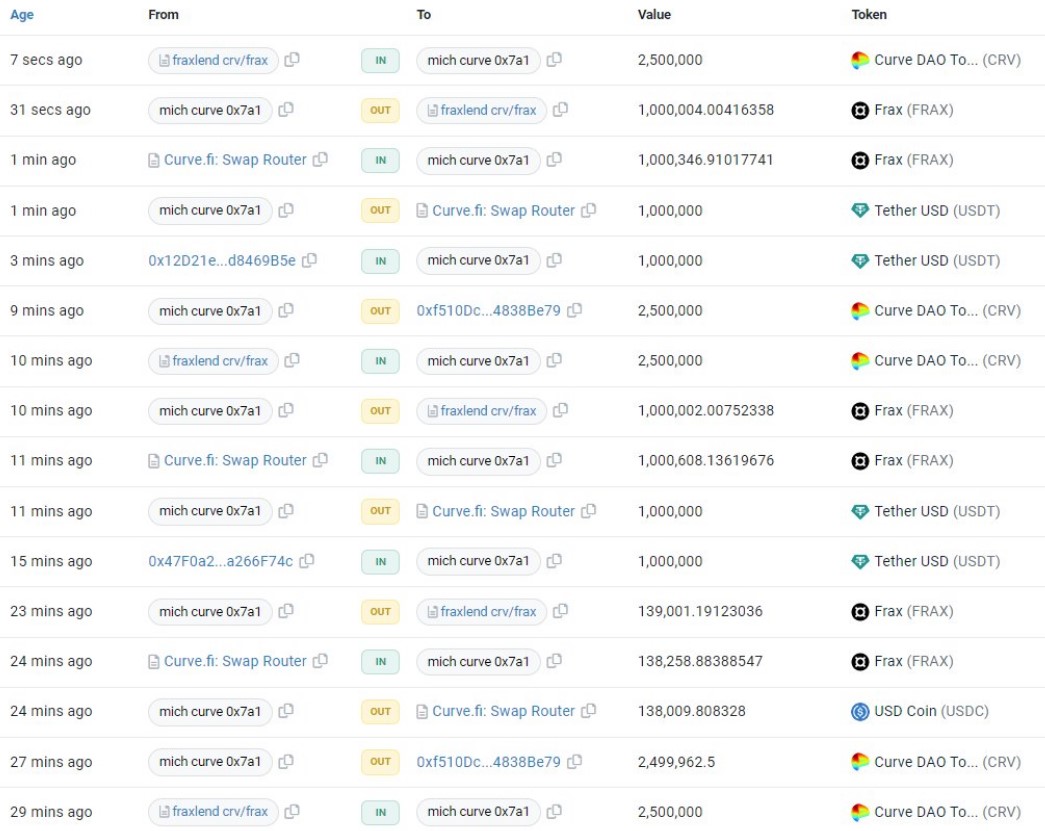Select mich curve 0x7a1 recipient in 15 mins ago row
This screenshot has height=831, width=1045.
pyautogui.click(x=478, y=561)
